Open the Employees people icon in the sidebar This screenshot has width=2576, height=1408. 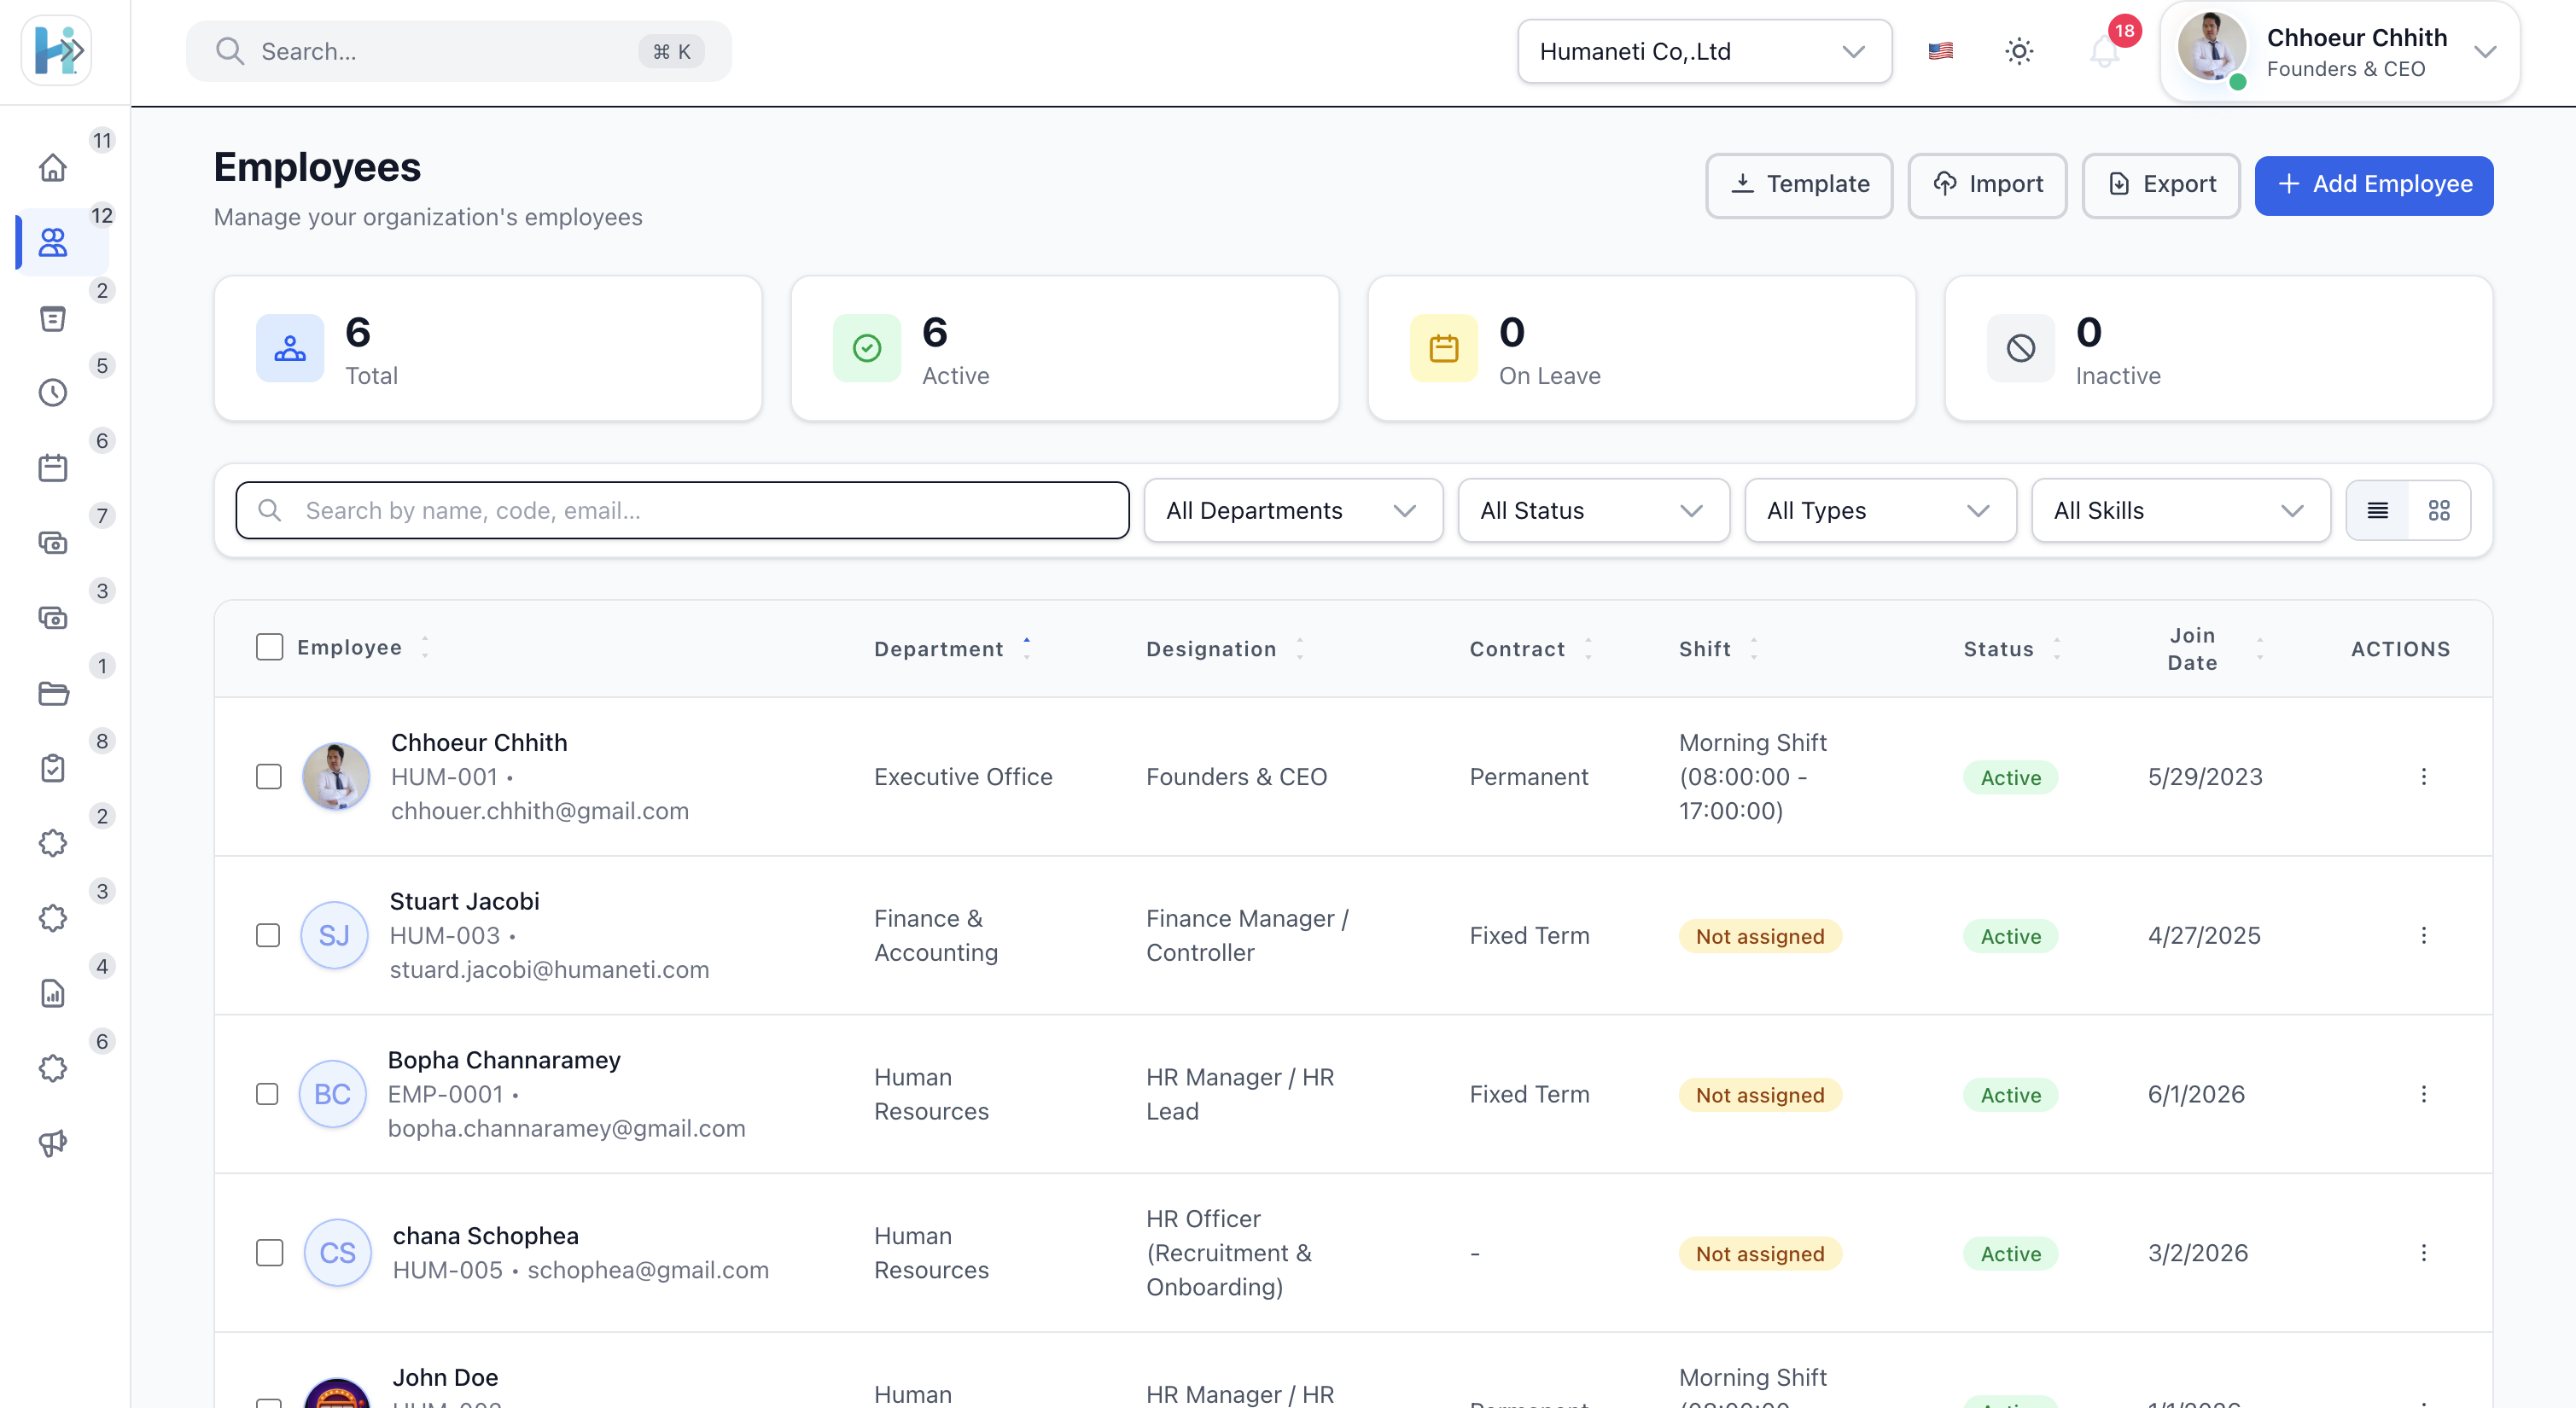tap(53, 242)
